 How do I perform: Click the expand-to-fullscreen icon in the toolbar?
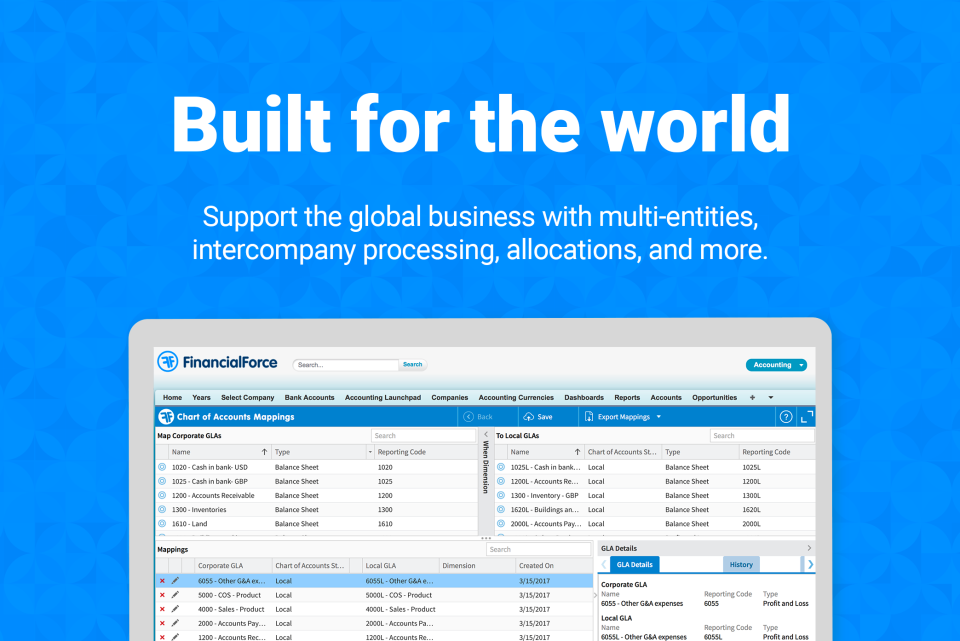(x=807, y=416)
